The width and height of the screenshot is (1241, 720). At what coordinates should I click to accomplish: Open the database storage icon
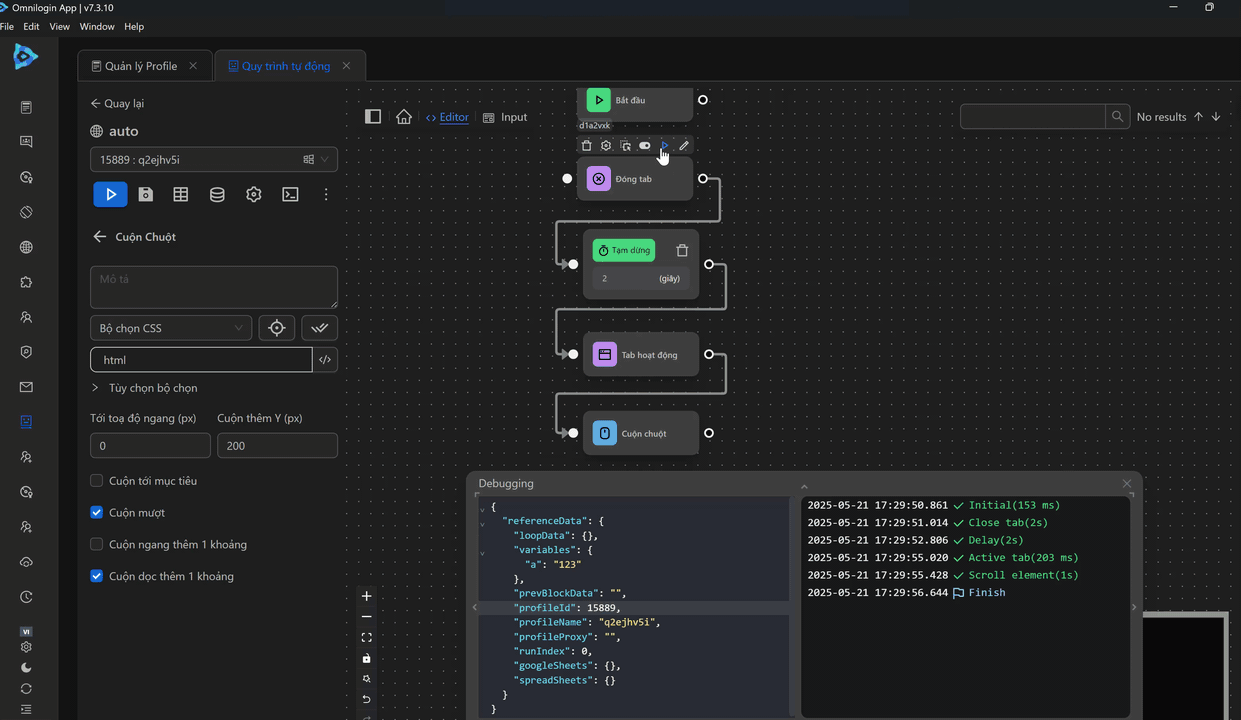217,195
